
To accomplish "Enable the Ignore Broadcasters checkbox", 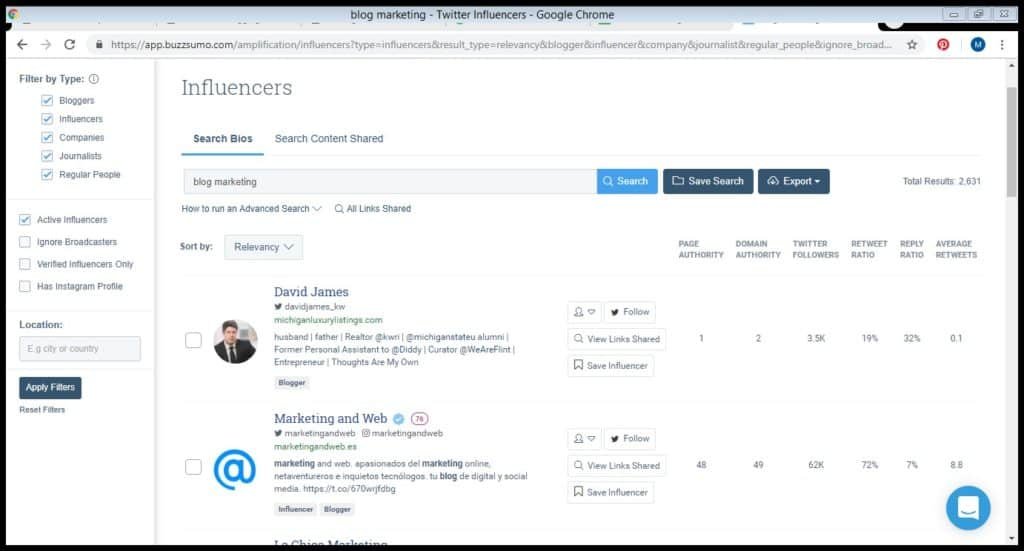I will click(x=25, y=242).
